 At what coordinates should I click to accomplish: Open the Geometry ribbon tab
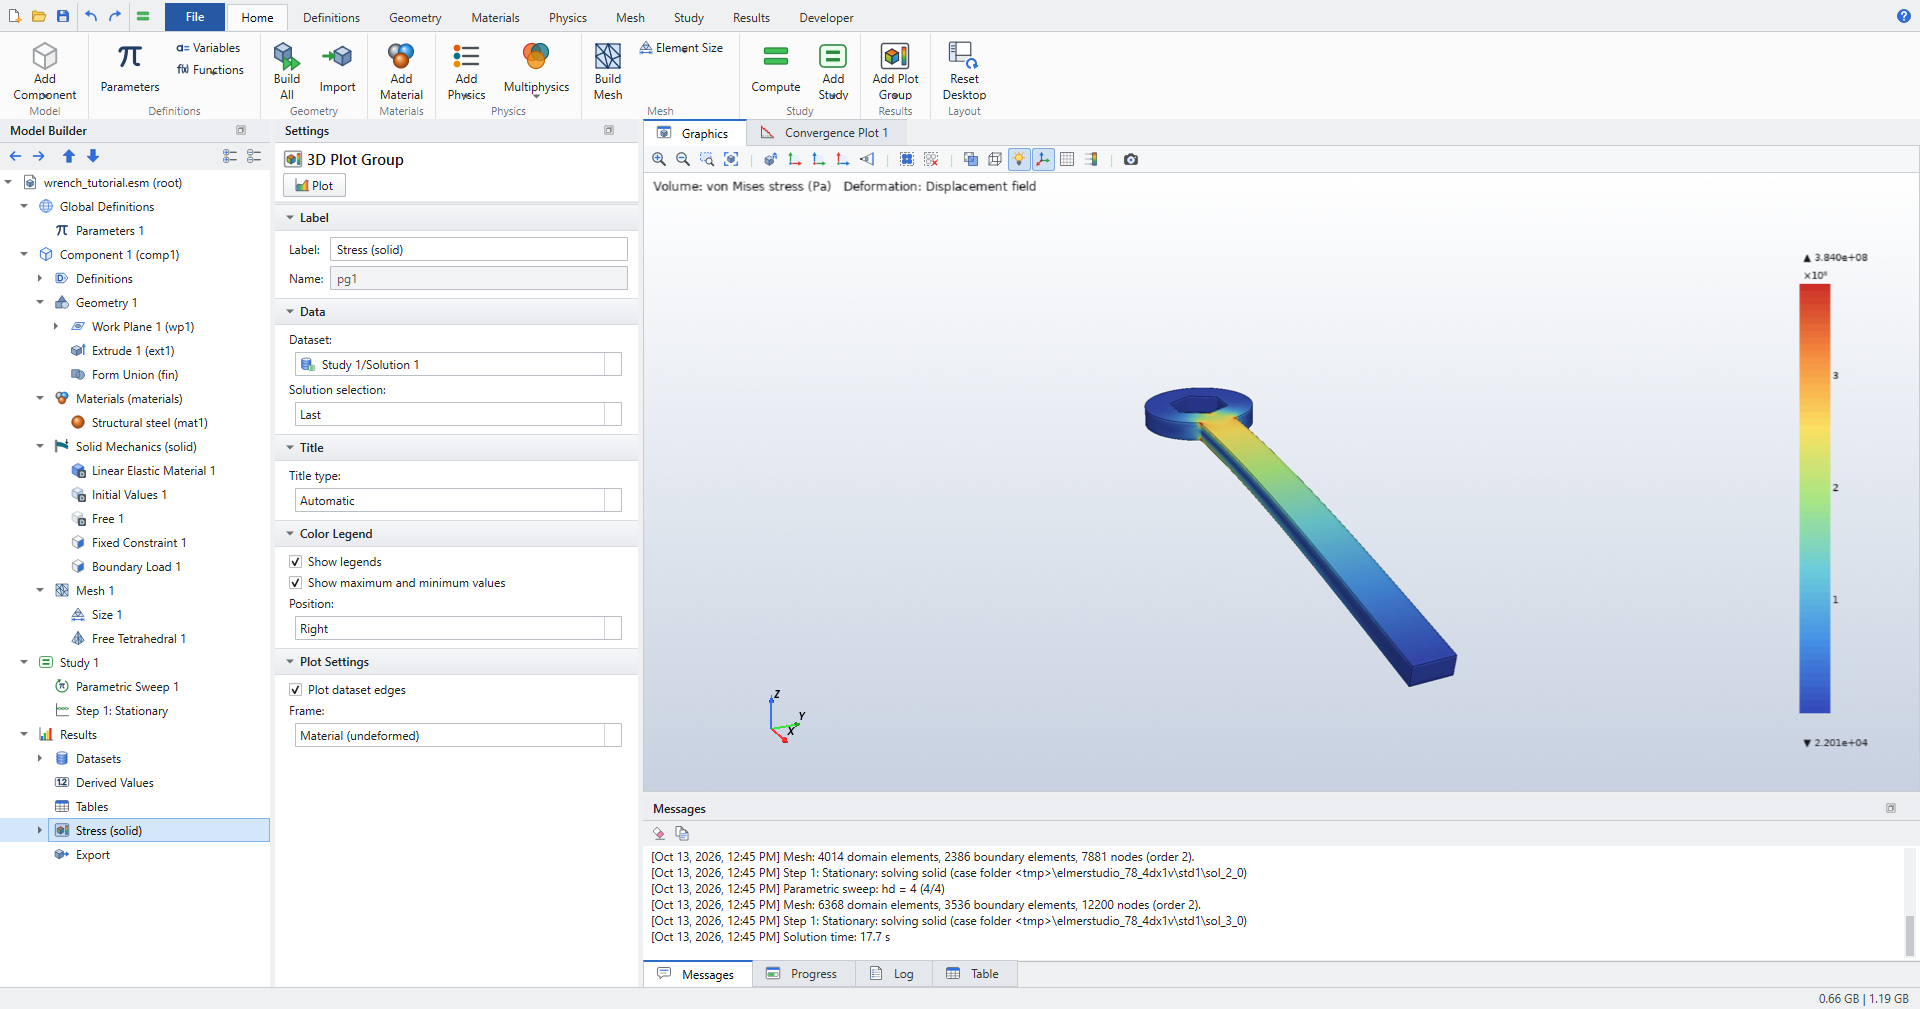click(x=415, y=18)
